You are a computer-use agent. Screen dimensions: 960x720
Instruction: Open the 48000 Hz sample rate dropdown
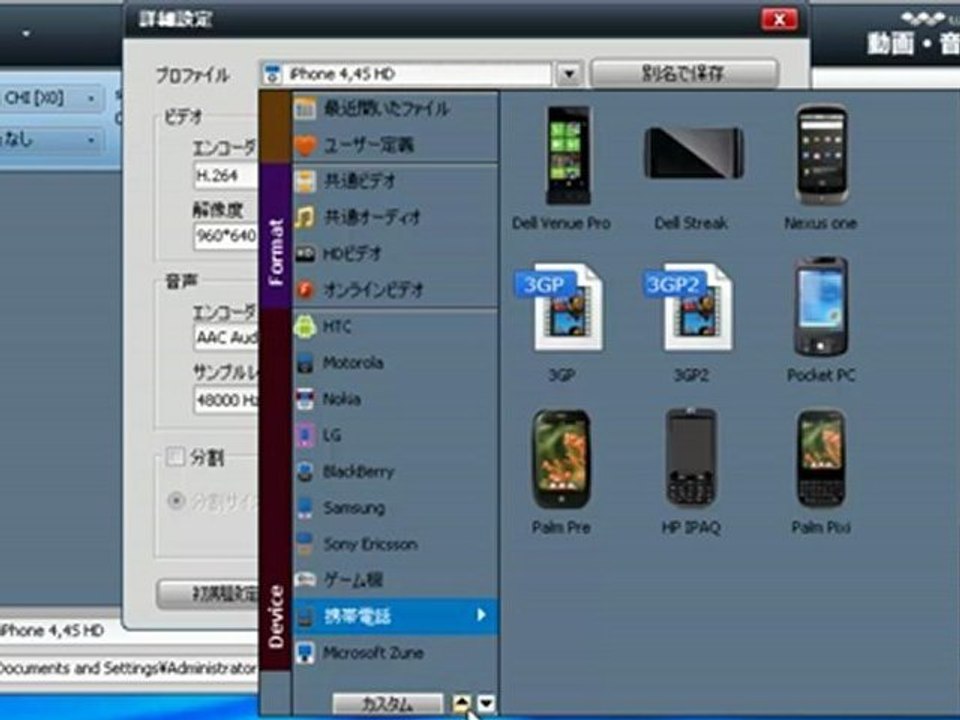point(226,400)
